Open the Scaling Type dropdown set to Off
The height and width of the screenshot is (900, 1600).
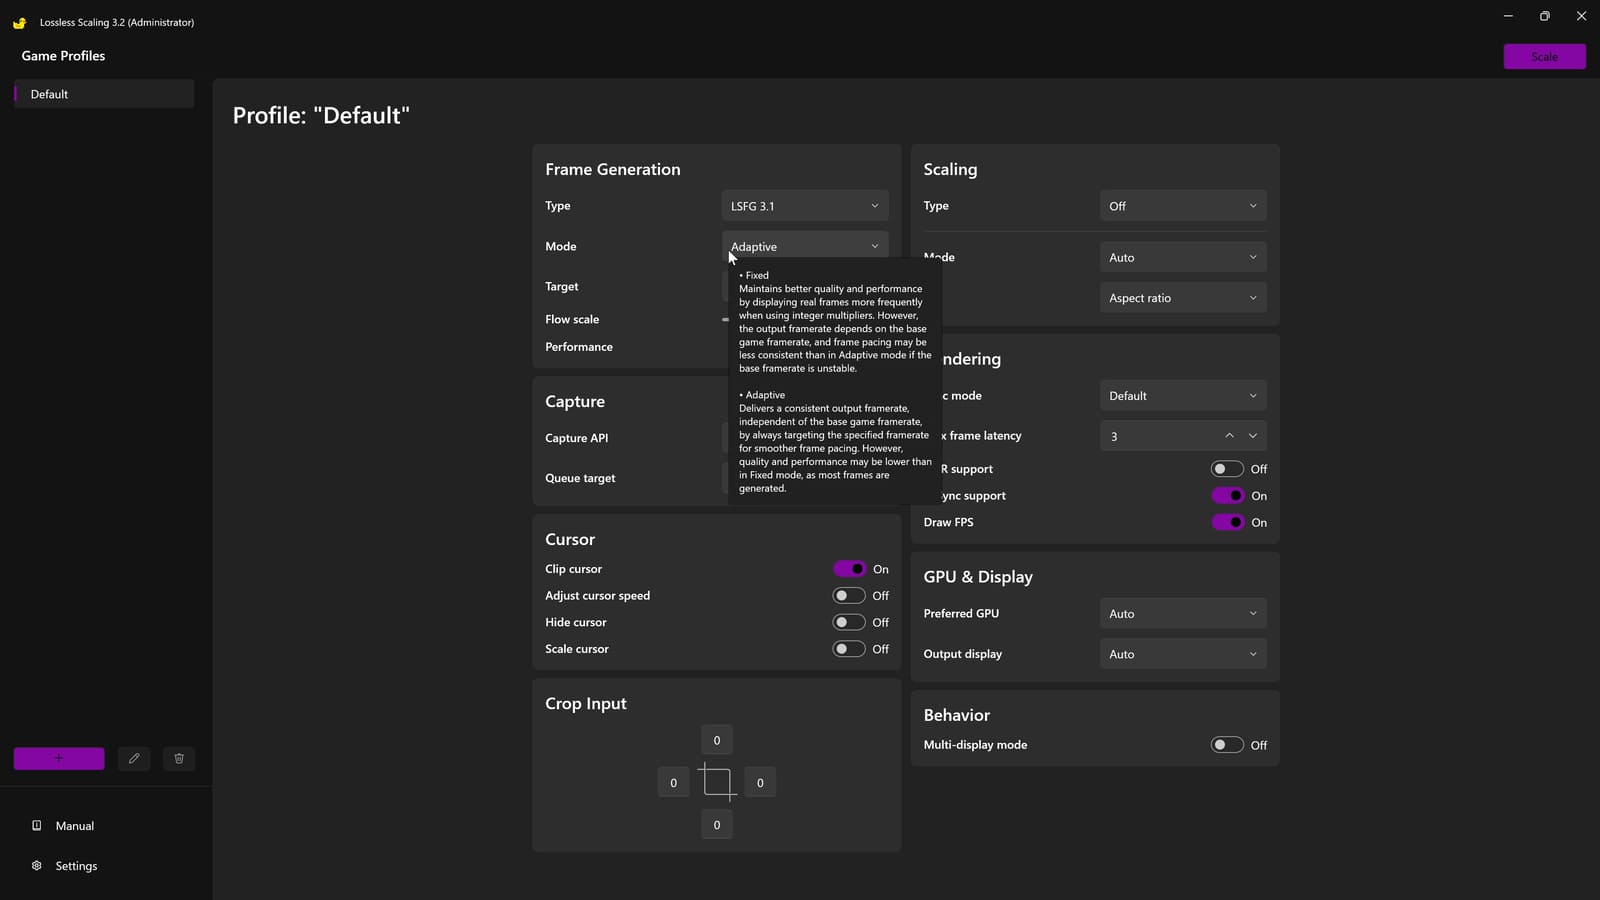[x=1183, y=206]
